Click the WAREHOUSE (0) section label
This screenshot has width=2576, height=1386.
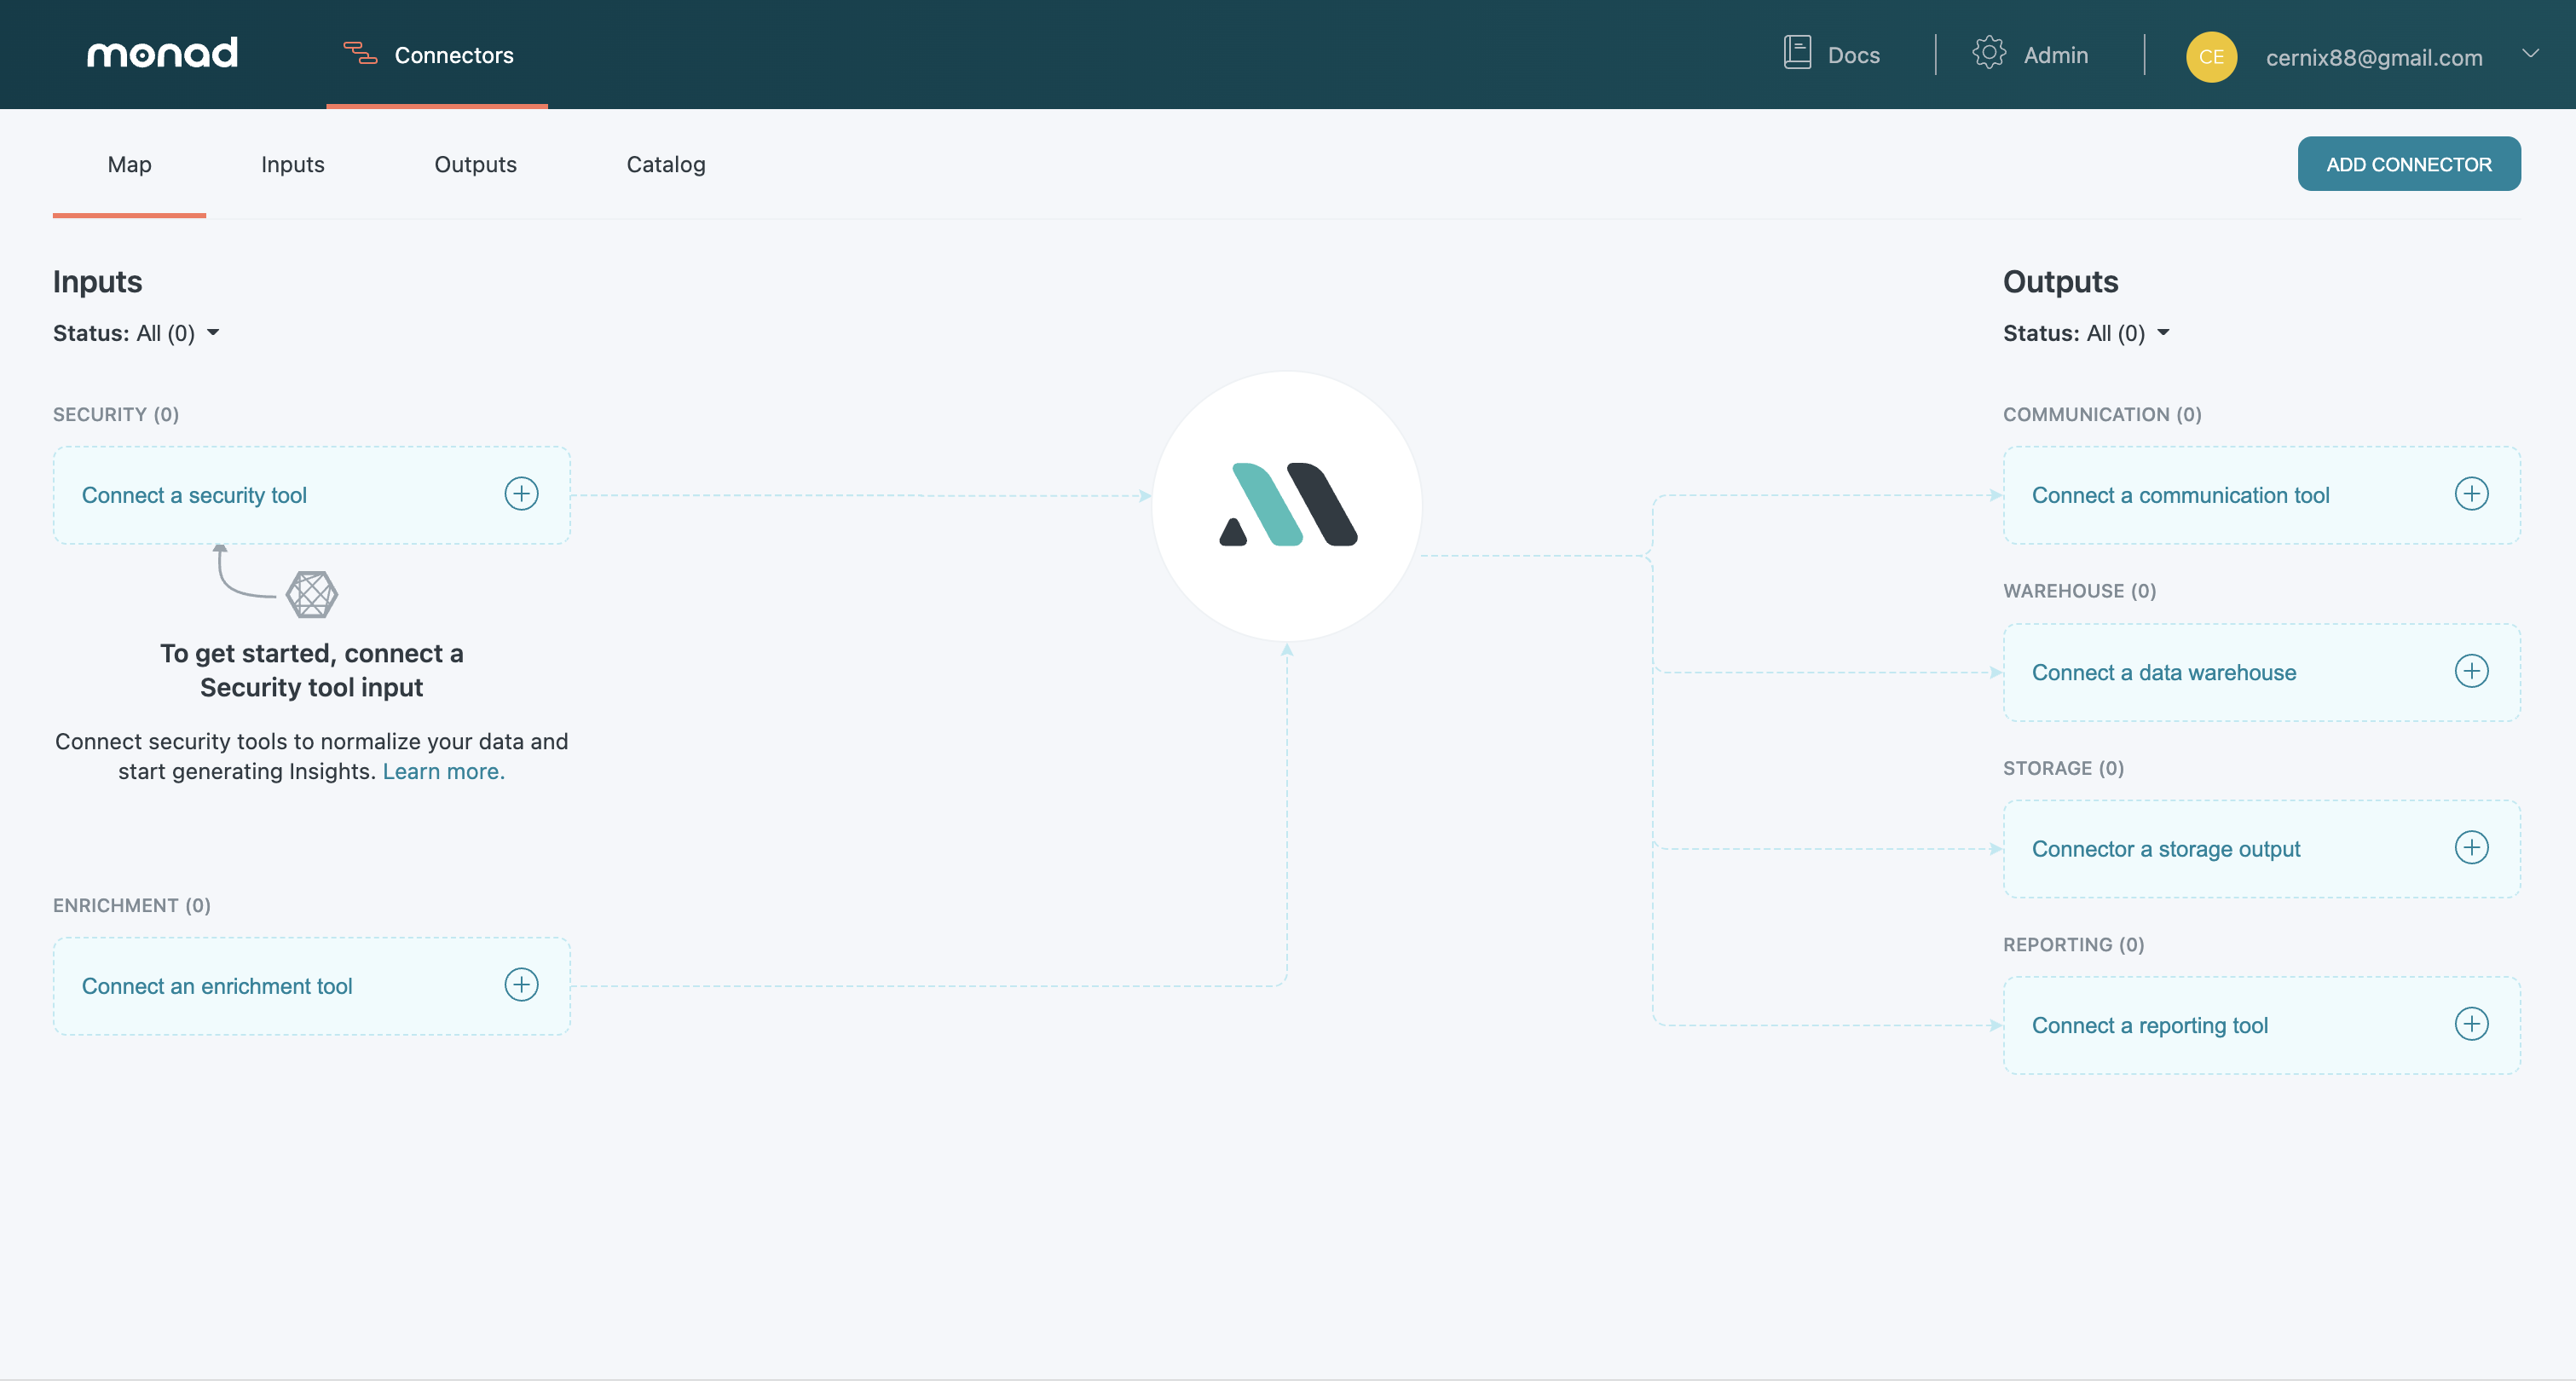[x=2079, y=591]
